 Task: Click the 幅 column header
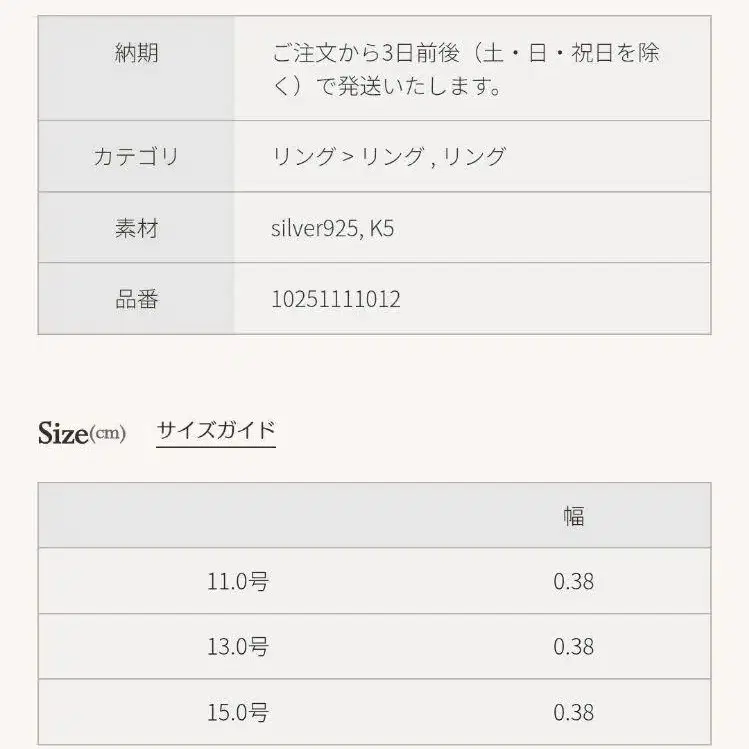click(x=573, y=516)
